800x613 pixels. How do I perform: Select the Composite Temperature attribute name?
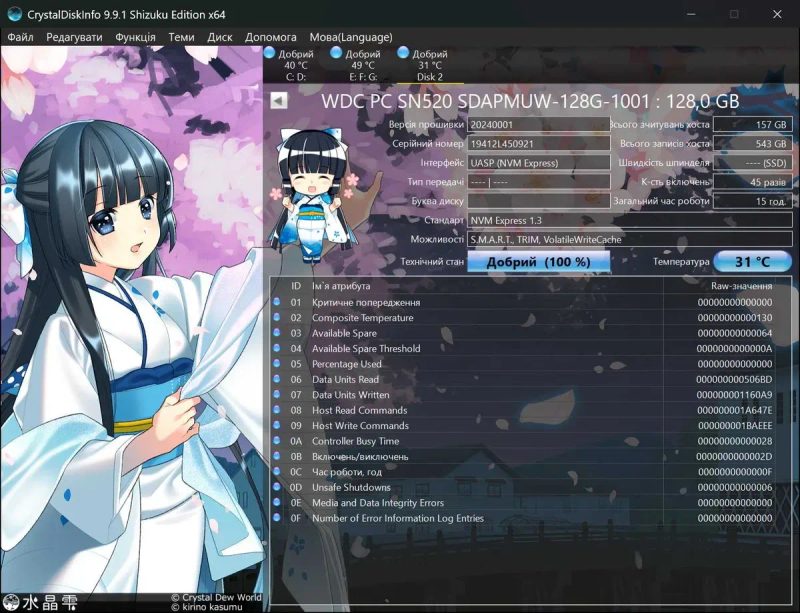[363, 318]
